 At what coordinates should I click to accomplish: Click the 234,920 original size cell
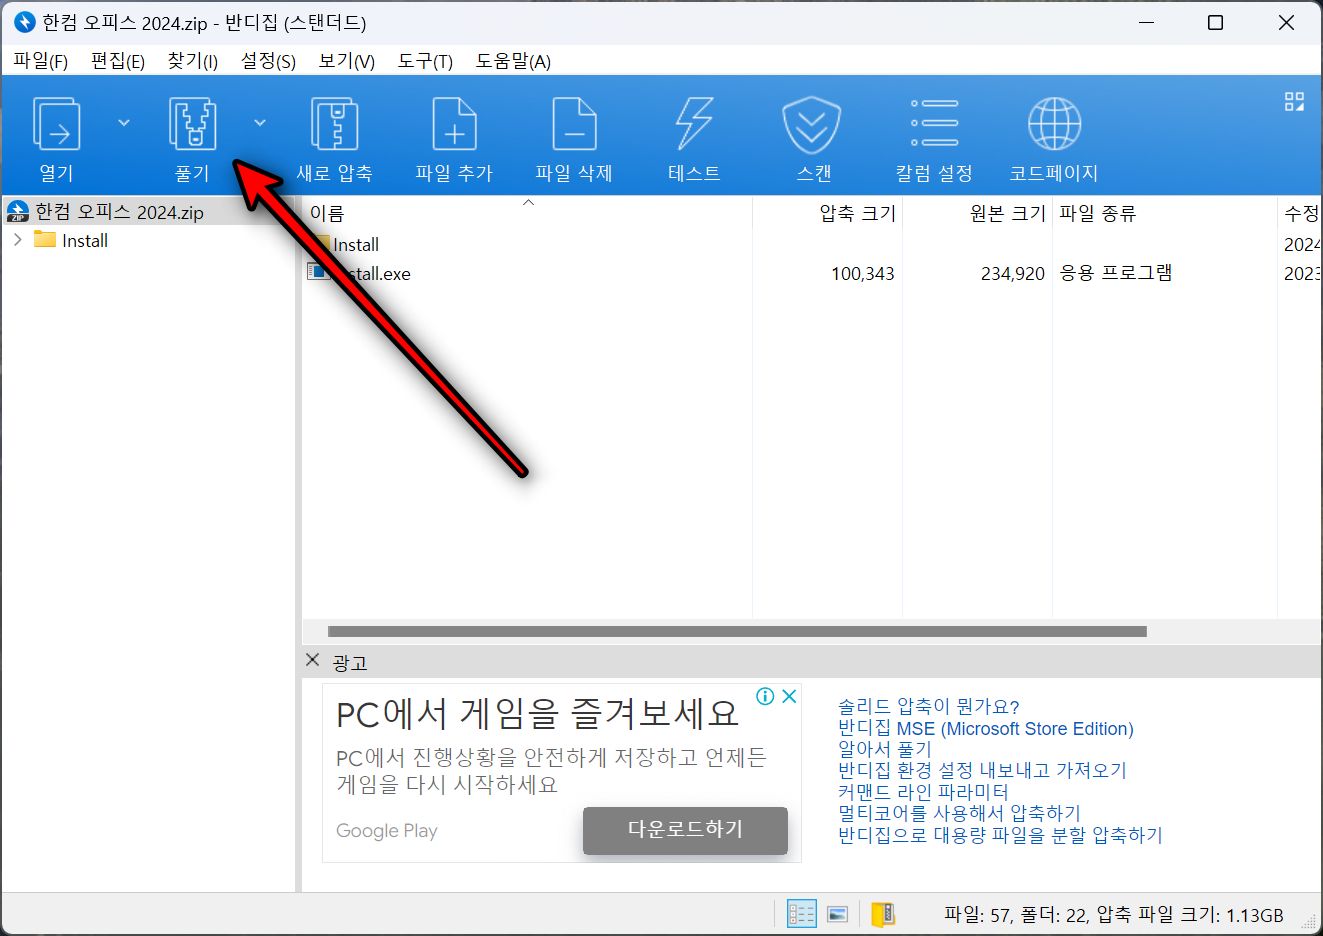[1012, 273]
